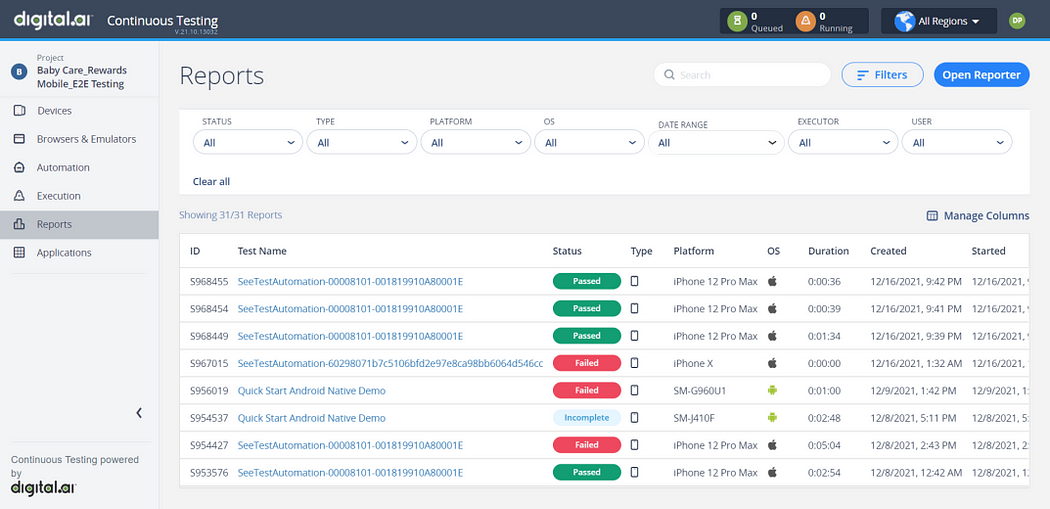Viewport: 1050px width, 509px height.
Task: Click the Open Reporter button
Action: (x=982, y=75)
